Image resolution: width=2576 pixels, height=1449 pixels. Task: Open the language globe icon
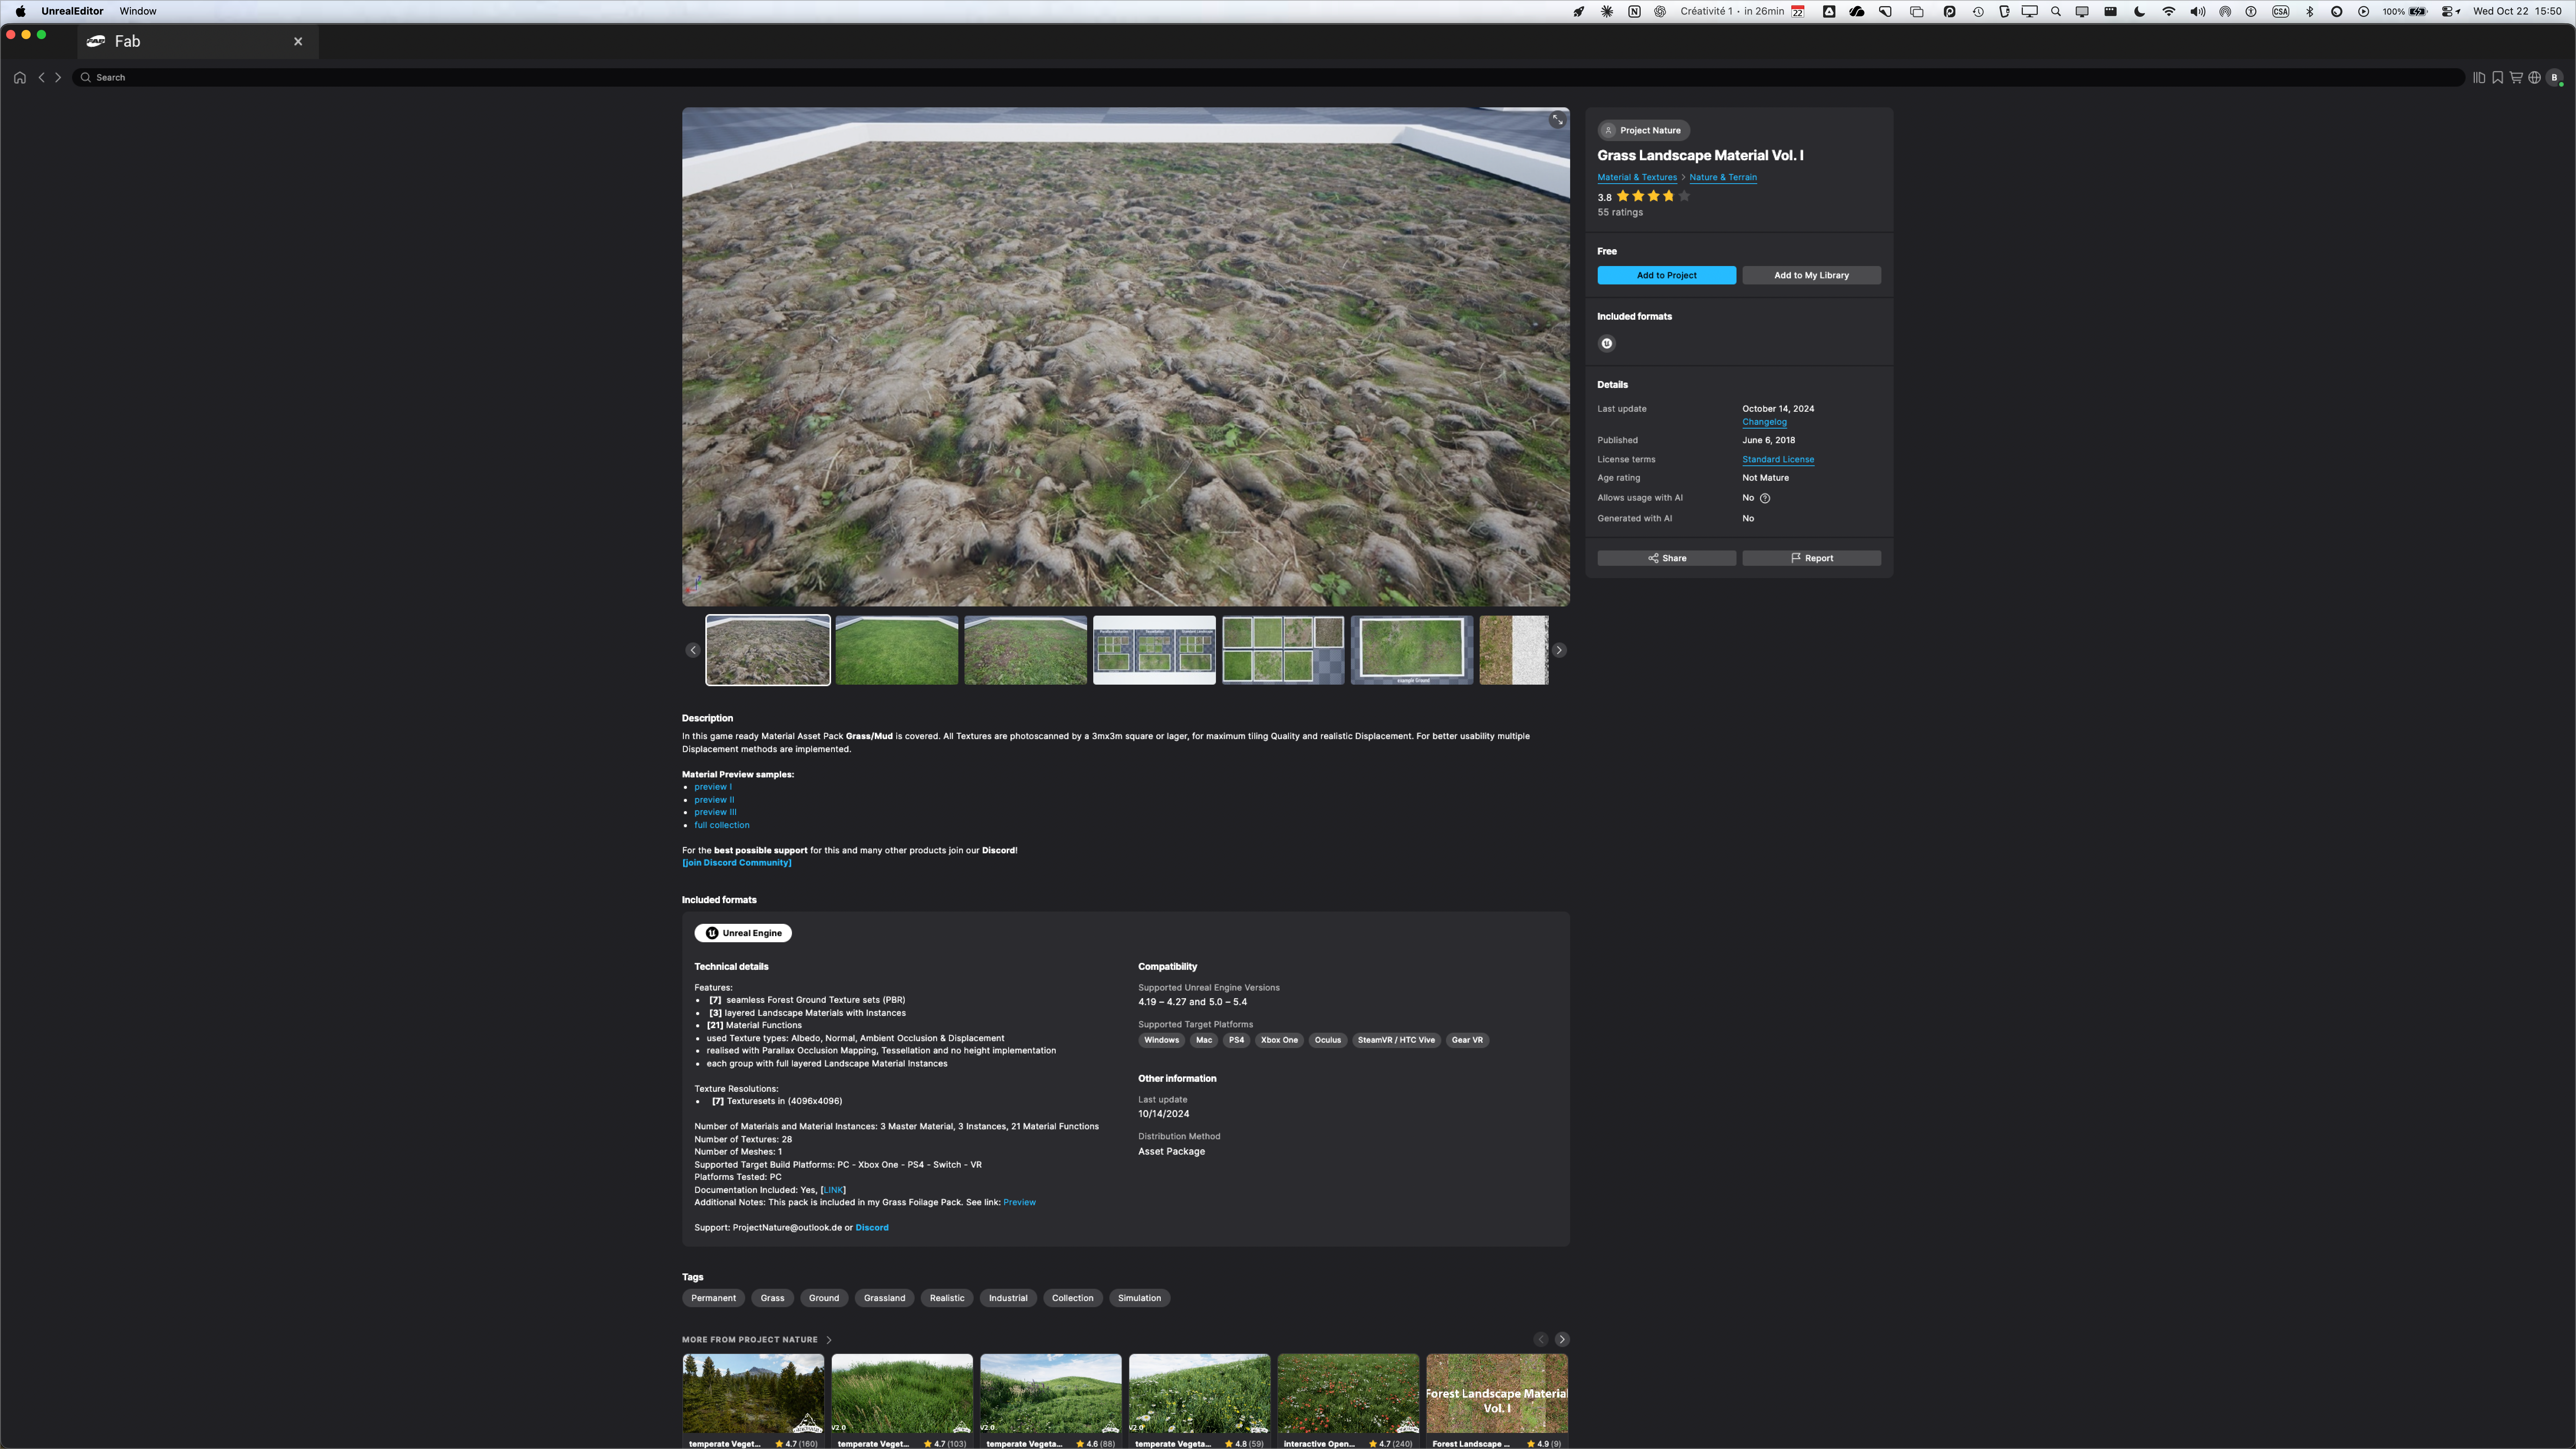coord(2534,77)
